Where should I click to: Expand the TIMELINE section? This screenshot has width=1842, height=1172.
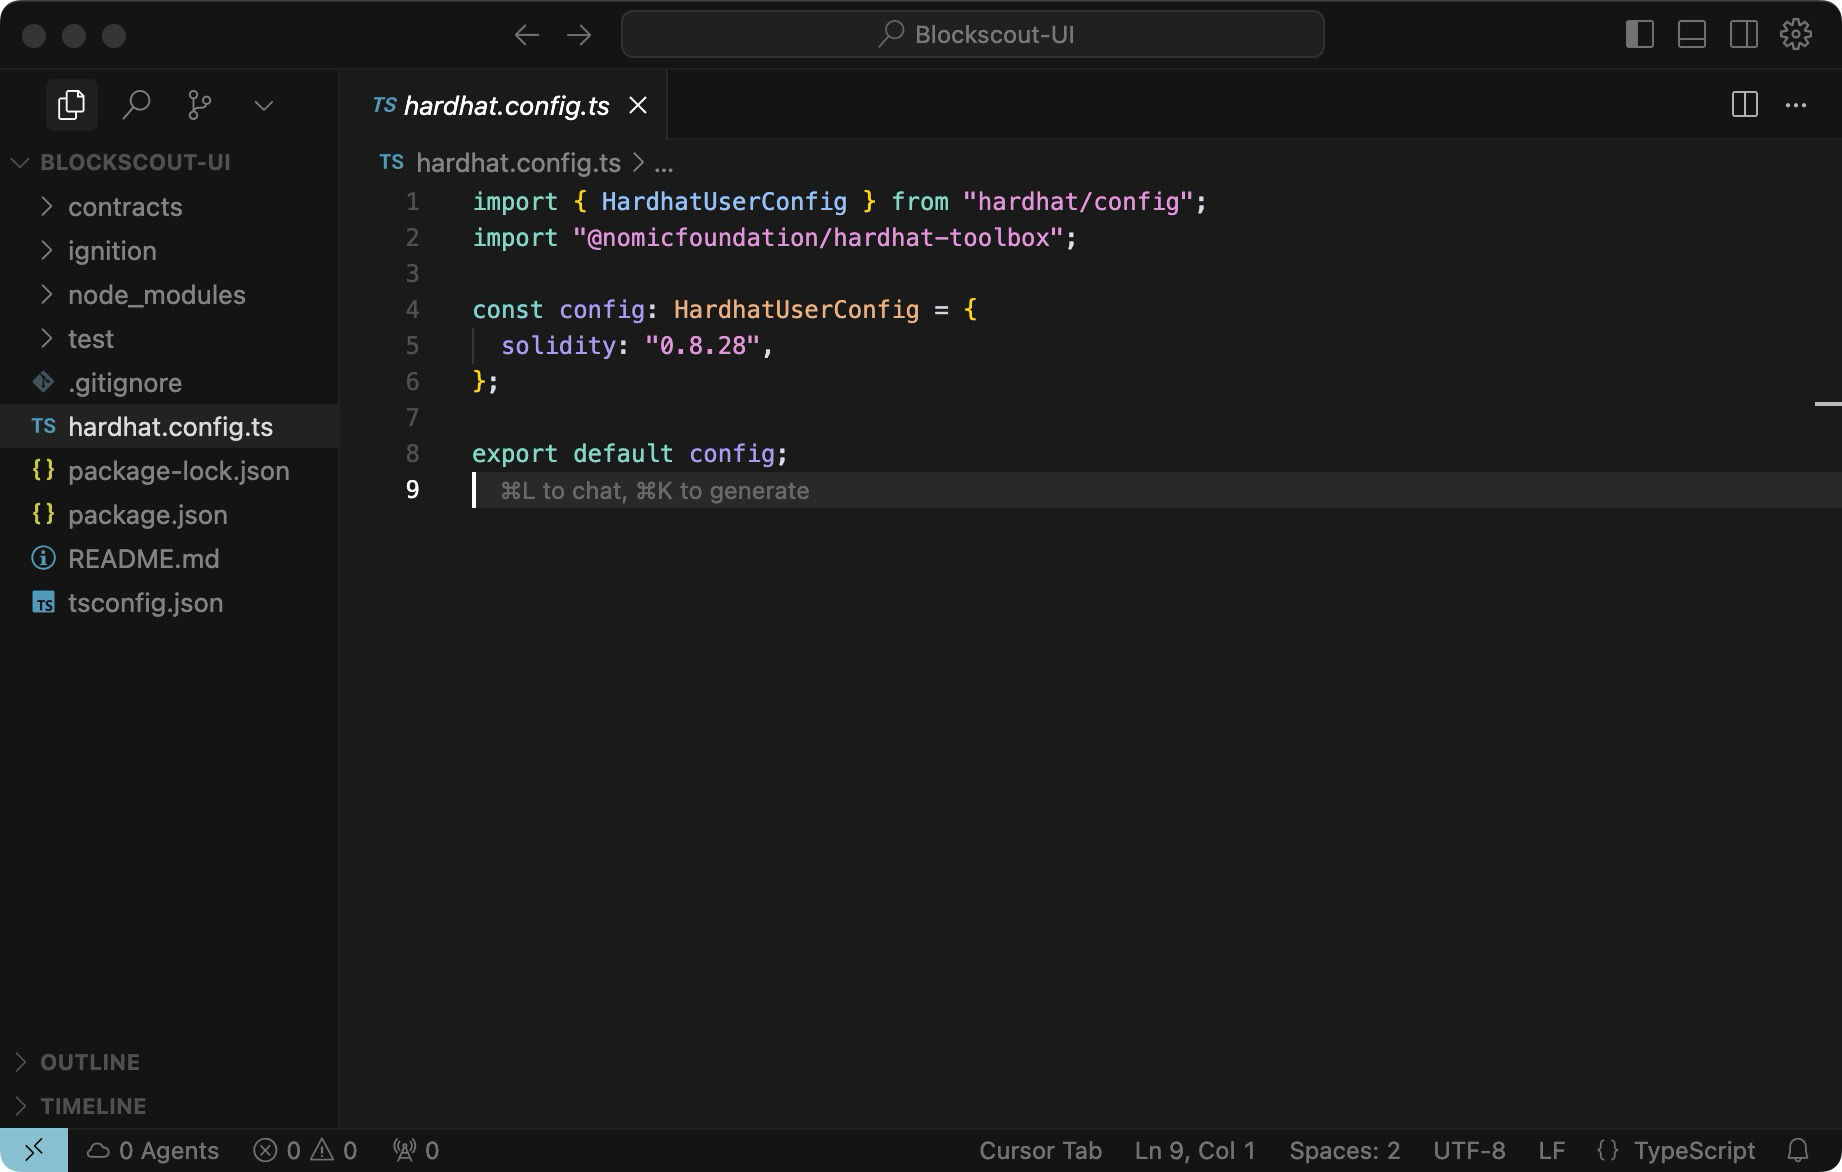tap(169, 1106)
